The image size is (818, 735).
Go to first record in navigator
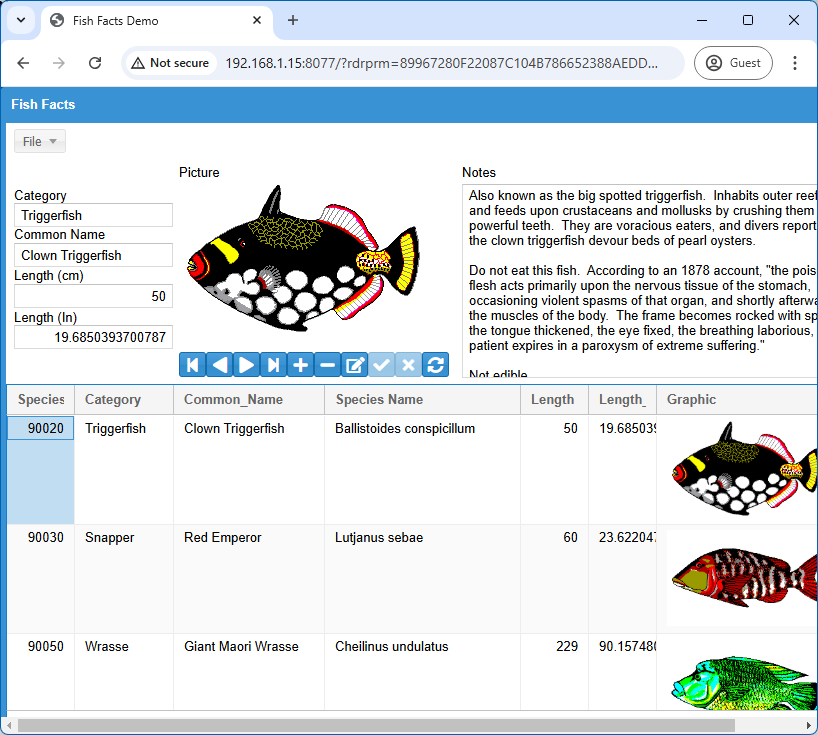pyautogui.click(x=192, y=365)
